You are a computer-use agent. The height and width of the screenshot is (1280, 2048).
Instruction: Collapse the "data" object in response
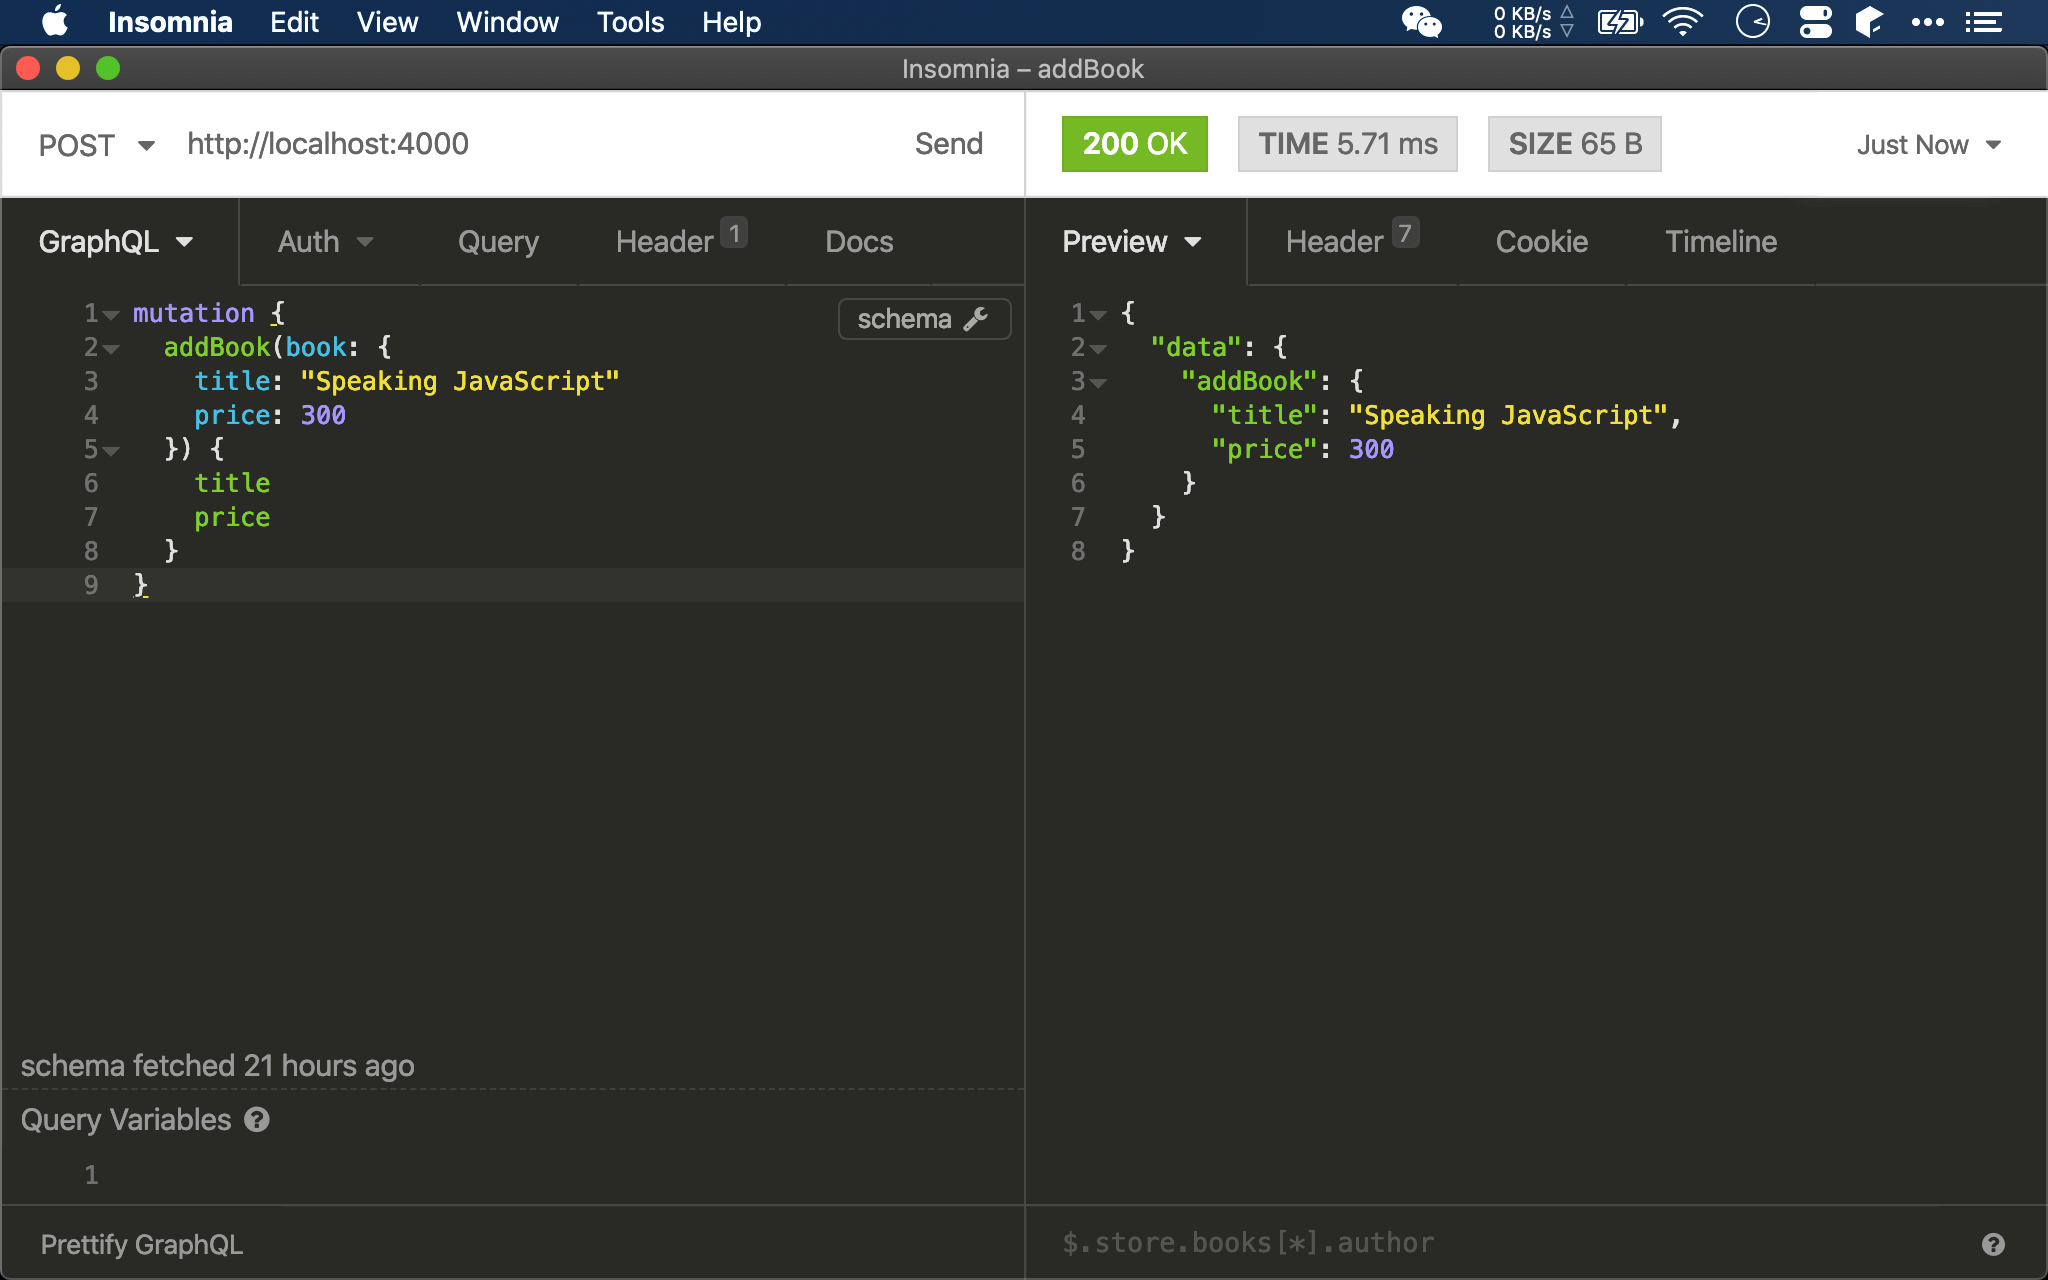tap(1098, 349)
